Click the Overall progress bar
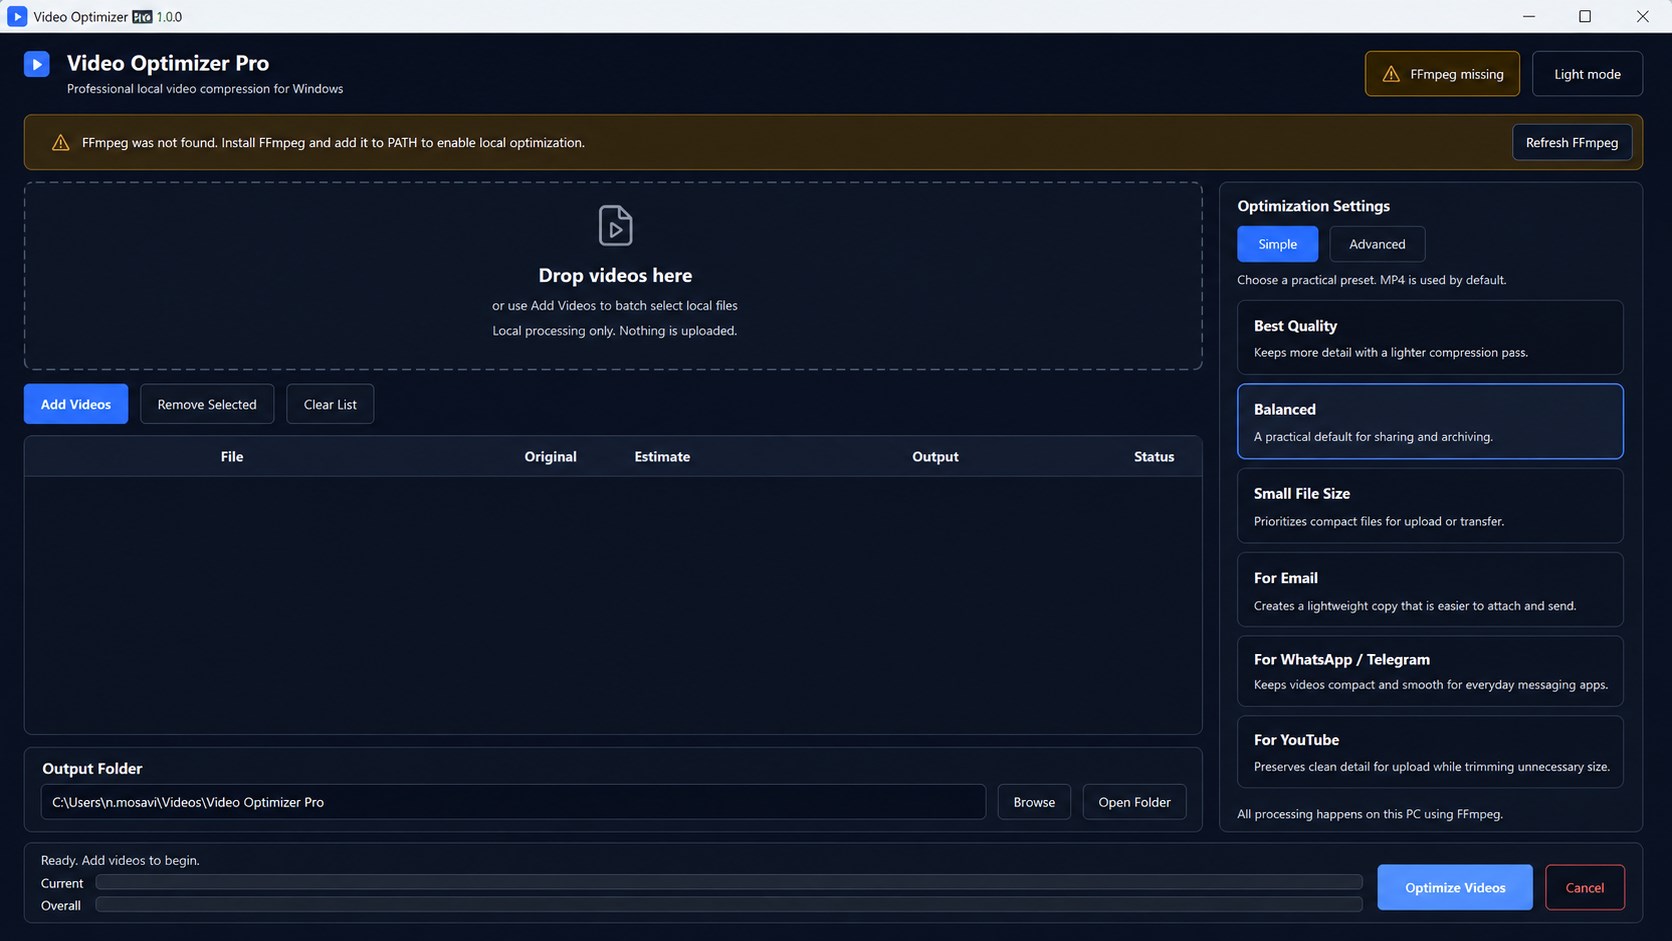1672x941 pixels. (729, 904)
